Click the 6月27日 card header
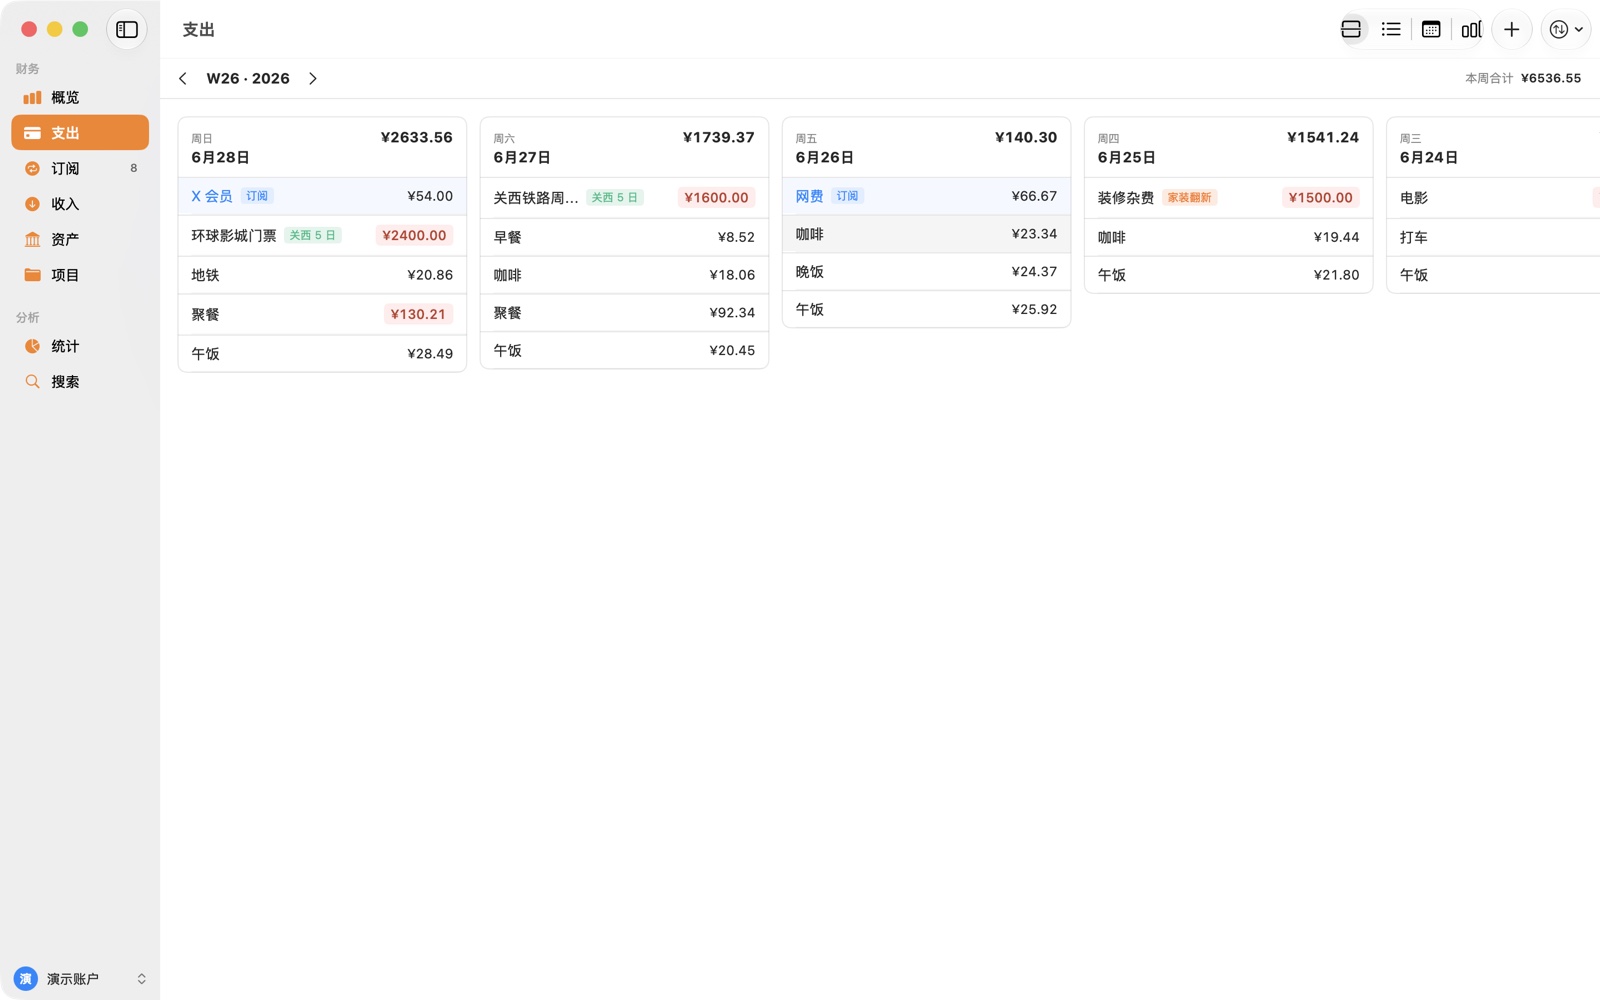The height and width of the screenshot is (1000, 1600). (x=624, y=147)
